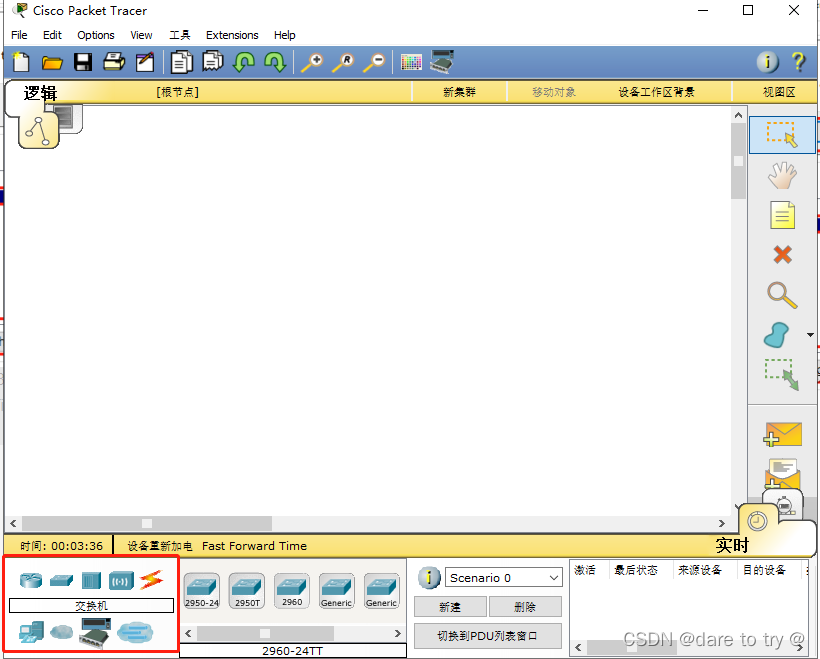Open the Scenario 0 dropdown
The height and width of the screenshot is (659, 820).
point(504,578)
